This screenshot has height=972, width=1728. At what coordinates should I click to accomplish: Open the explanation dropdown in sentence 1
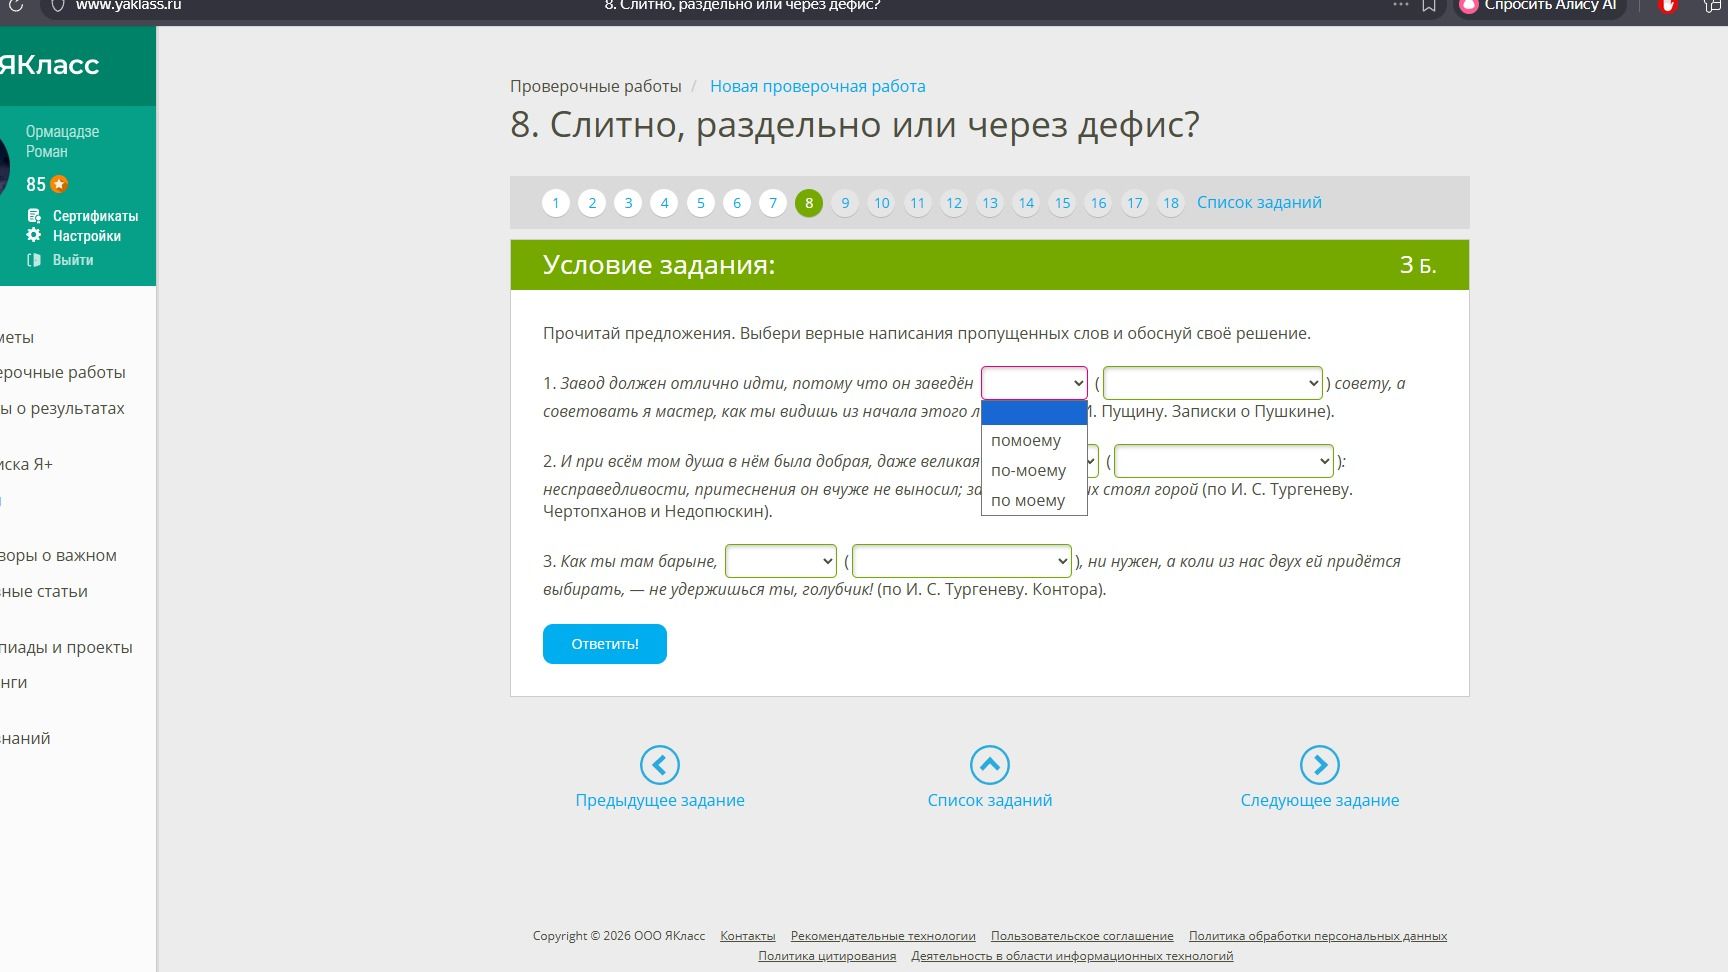pyautogui.click(x=1212, y=383)
